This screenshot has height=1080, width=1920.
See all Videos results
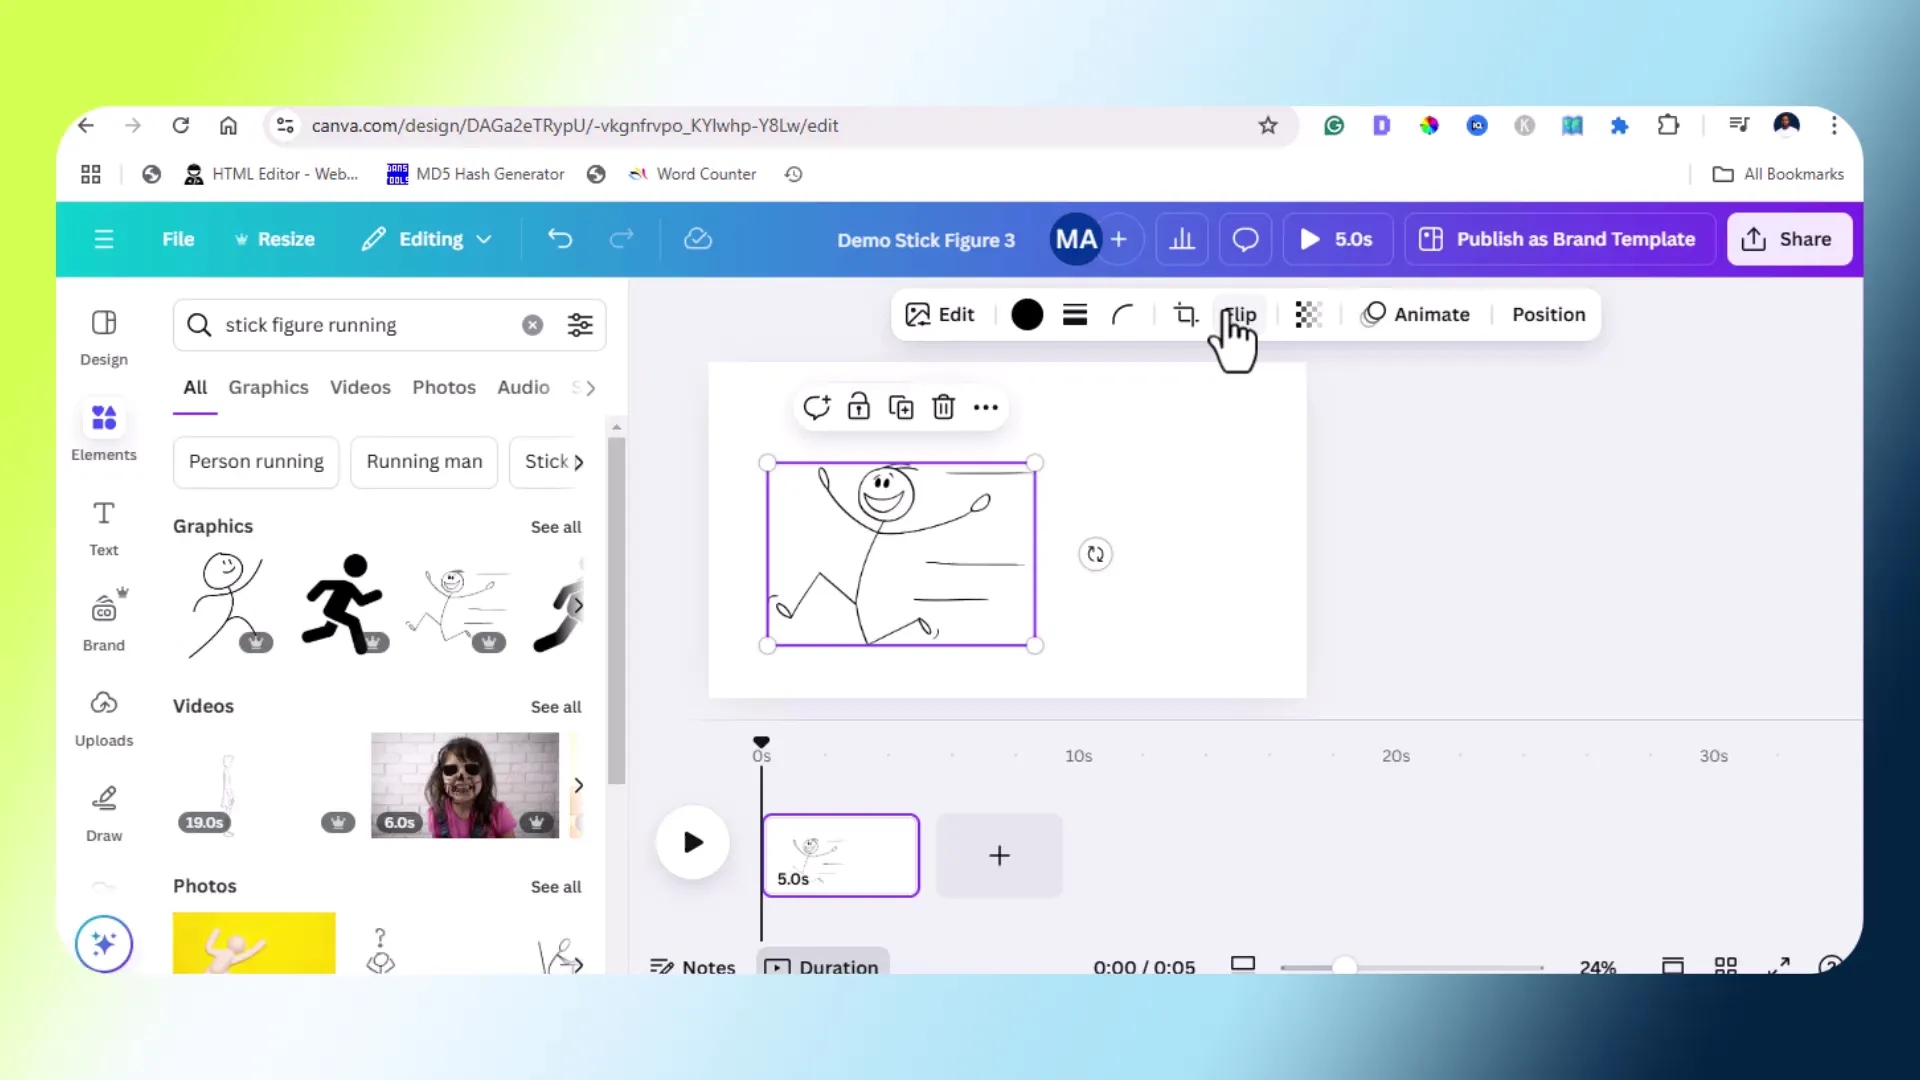click(556, 707)
